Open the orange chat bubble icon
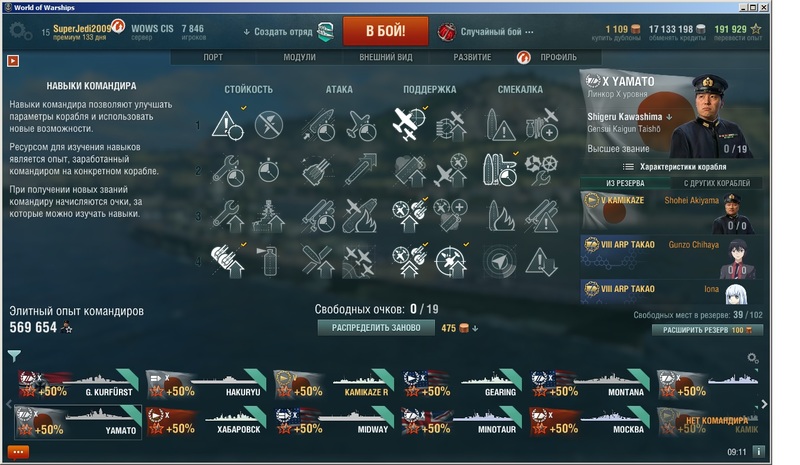Image resolution: width=800 pixels, height=465 pixels. (x=18, y=452)
